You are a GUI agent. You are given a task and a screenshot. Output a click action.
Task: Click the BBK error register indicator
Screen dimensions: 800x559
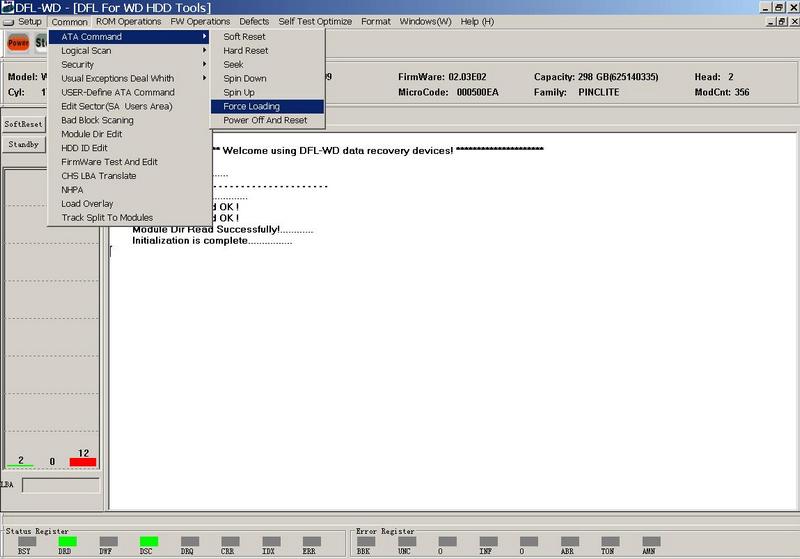click(366, 542)
